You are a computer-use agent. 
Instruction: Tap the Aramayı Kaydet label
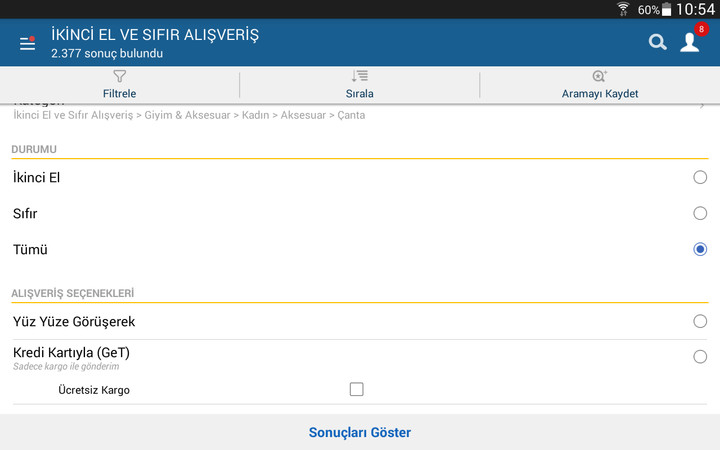(600, 93)
